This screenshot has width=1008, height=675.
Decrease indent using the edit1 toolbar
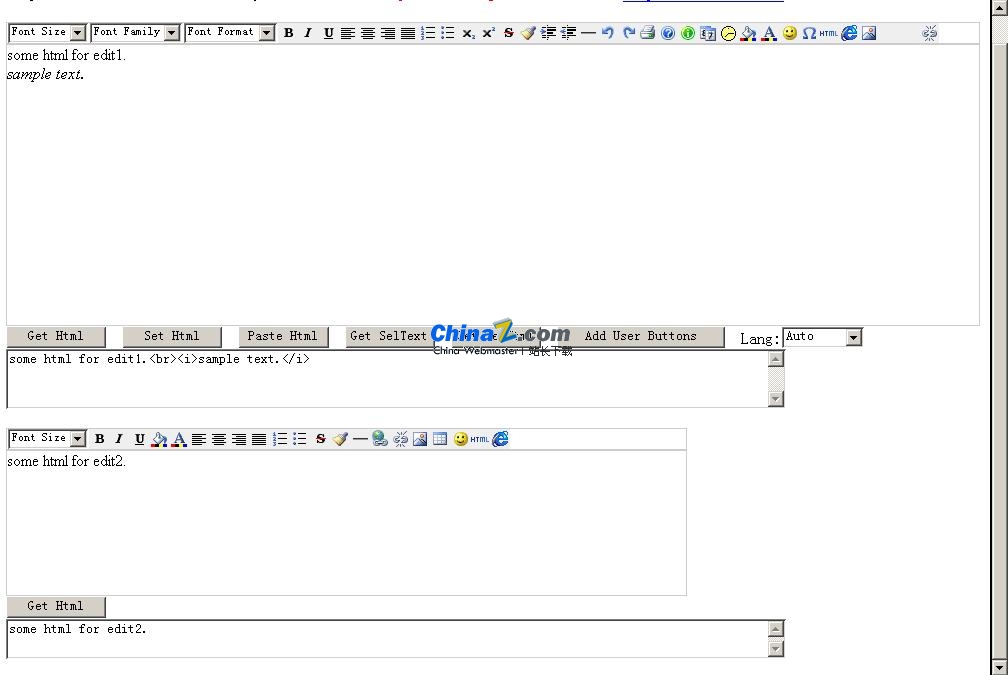click(x=568, y=33)
